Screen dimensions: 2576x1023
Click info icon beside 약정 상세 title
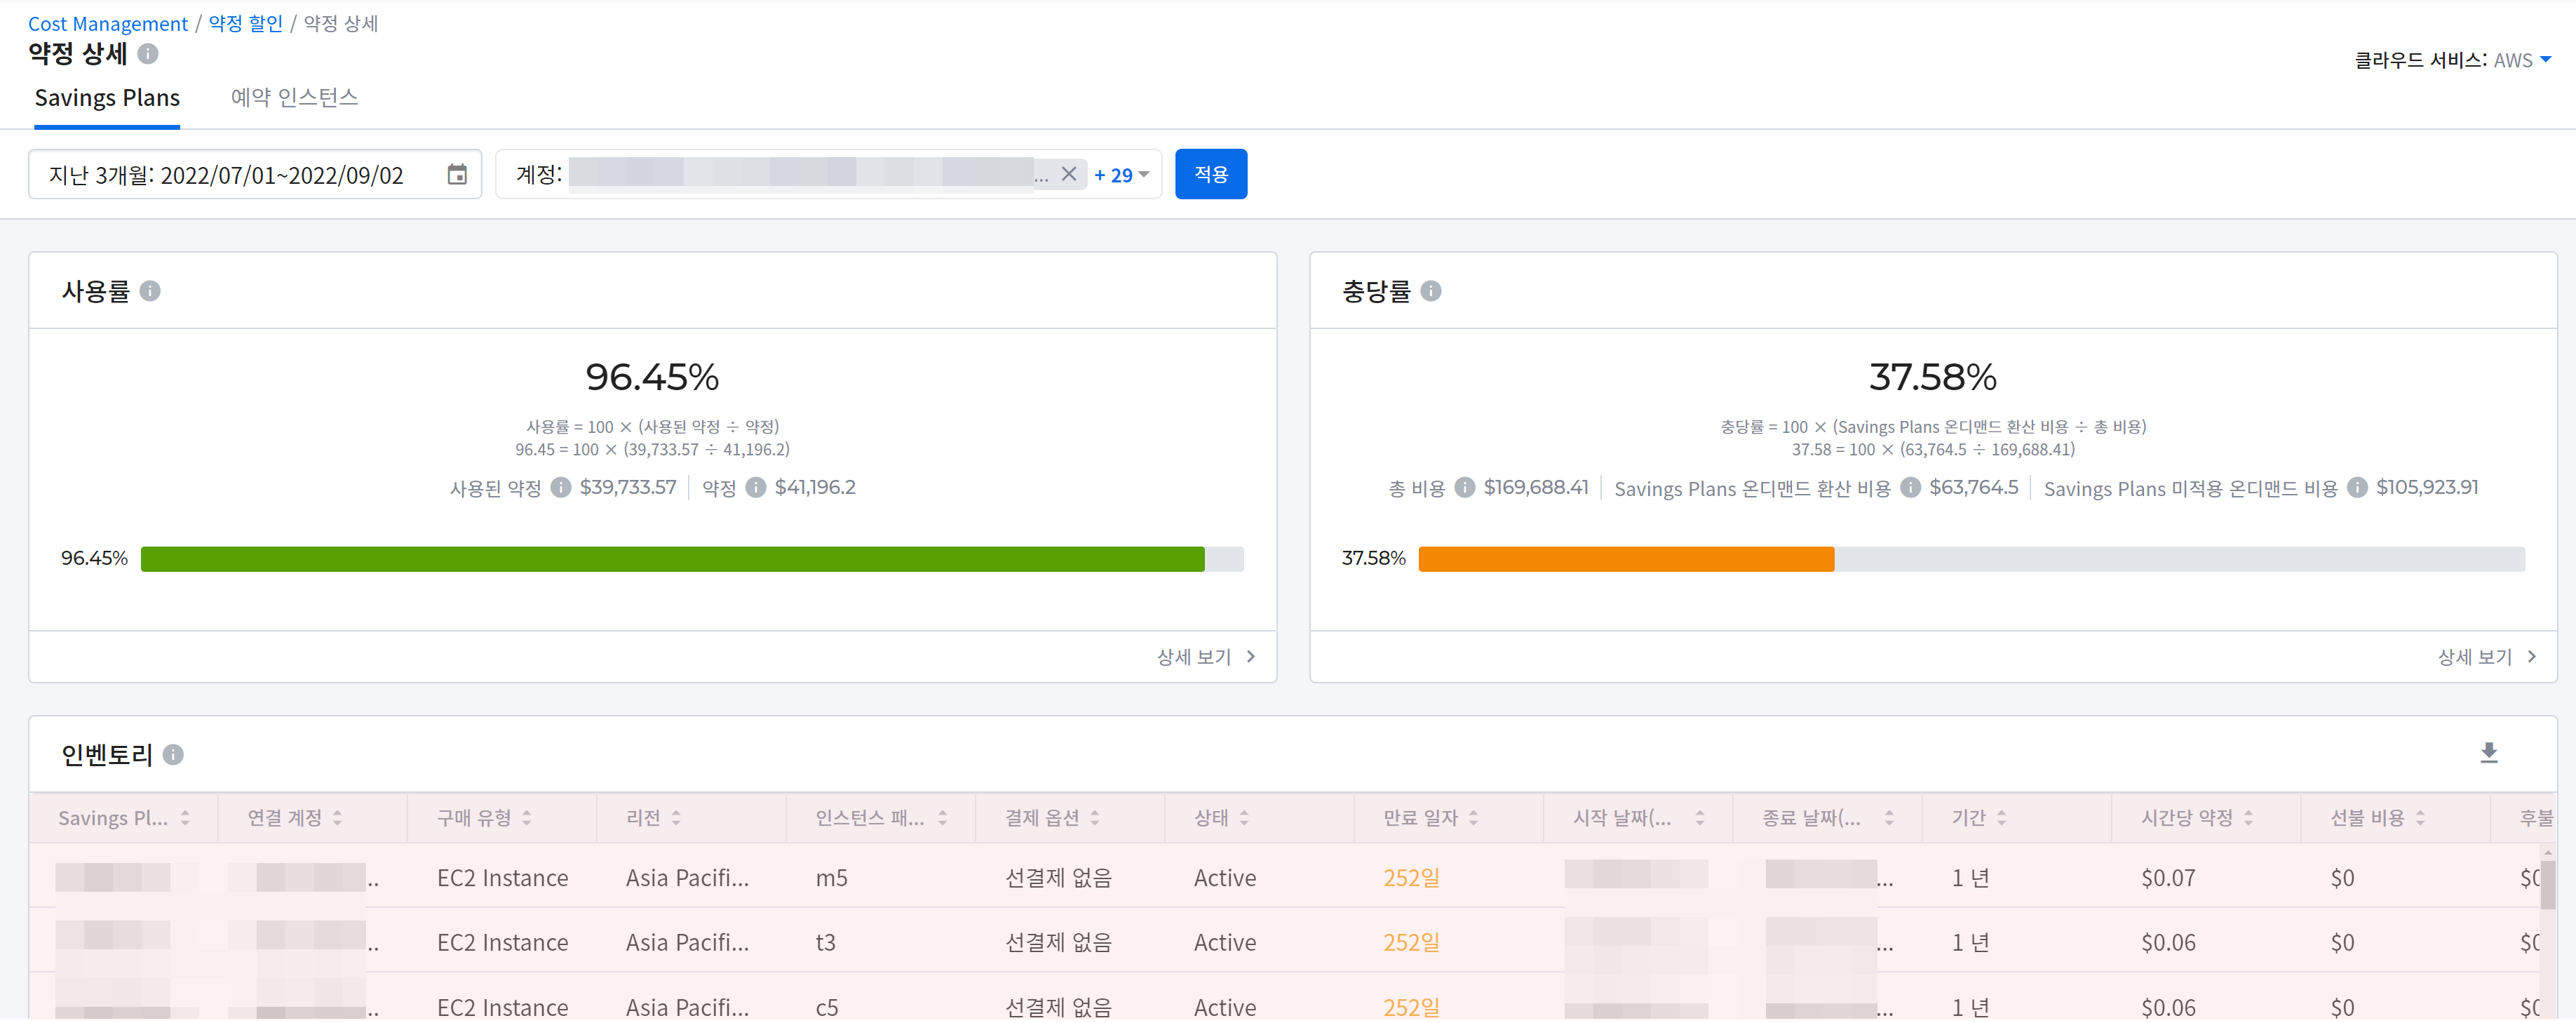pos(148,54)
